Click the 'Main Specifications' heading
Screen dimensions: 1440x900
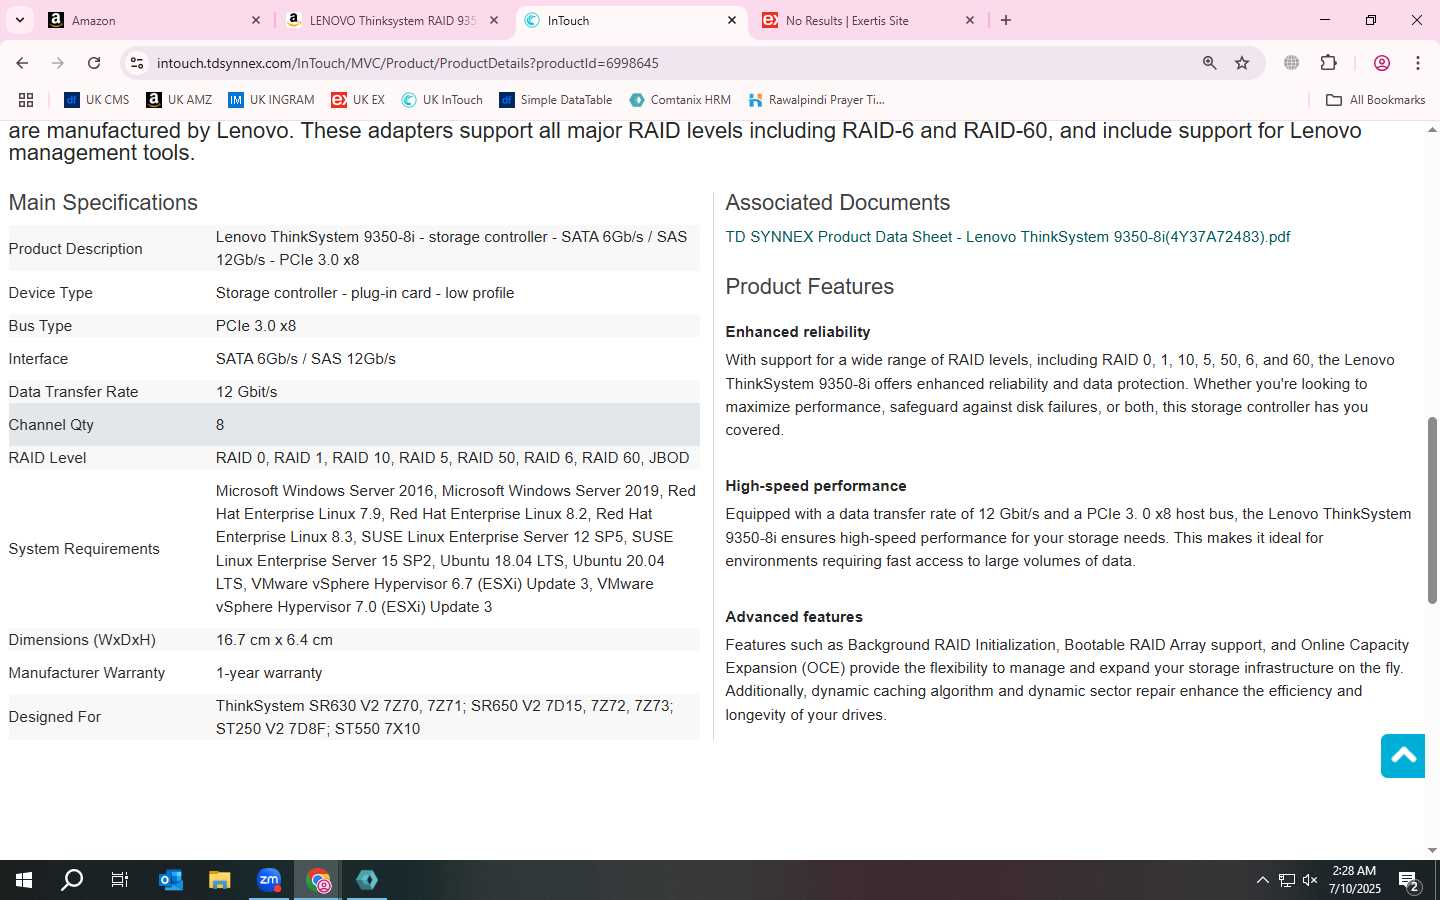tap(103, 202)
